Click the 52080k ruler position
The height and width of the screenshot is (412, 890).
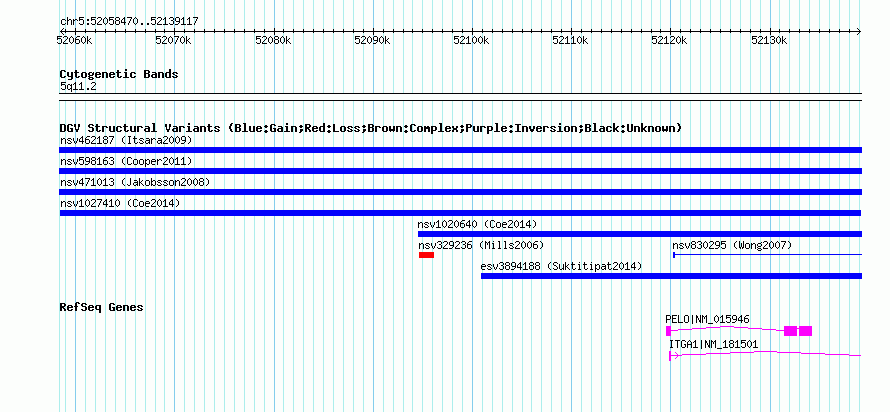(274, 41)
